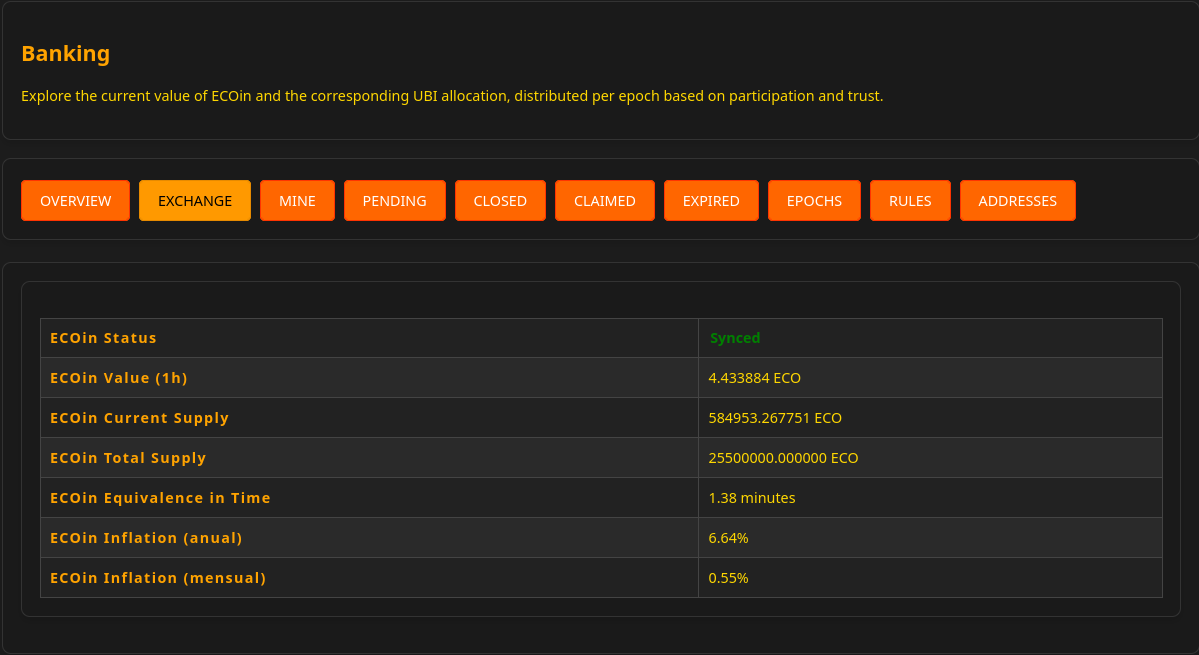
Task: Open the Overview tab
Action: (75, 201)
